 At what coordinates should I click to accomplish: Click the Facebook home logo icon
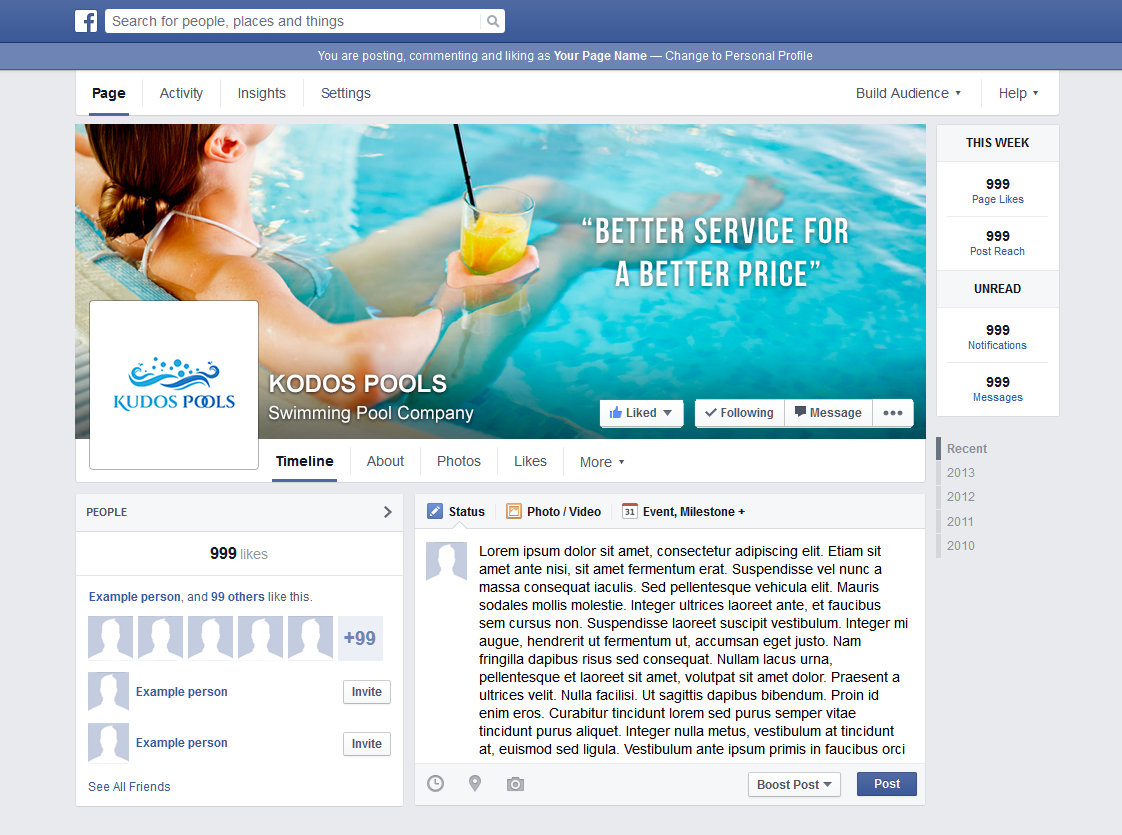click(x=86, y=20)
